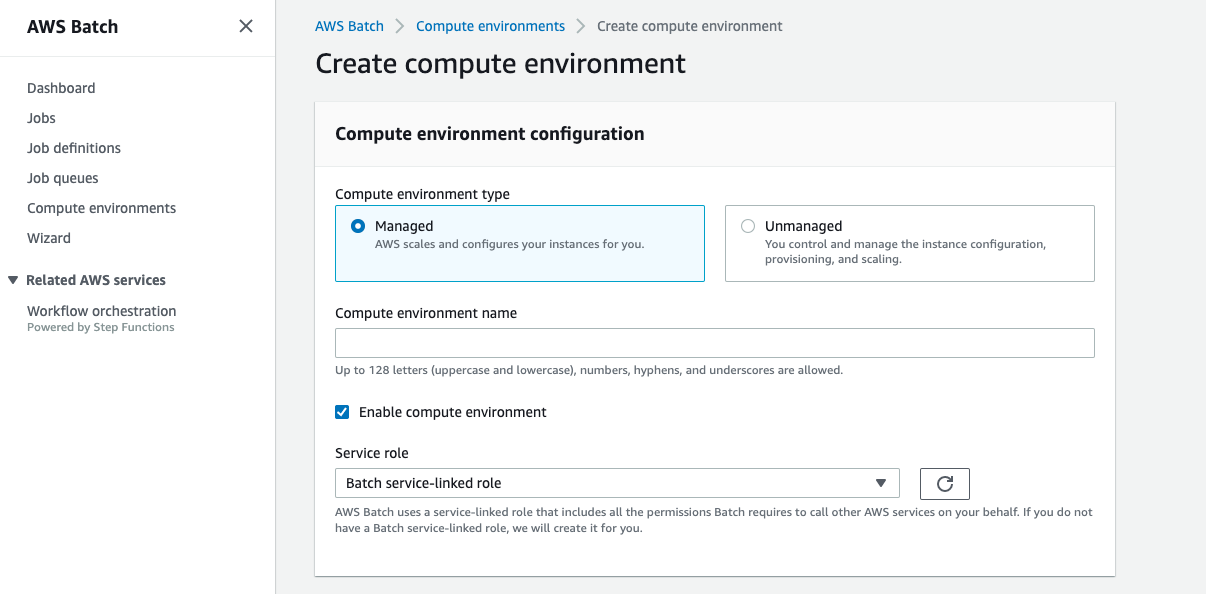The image size is (1206, 594).
Task: Open Job definitions in the sidebar
Action: tap(74, 148)
